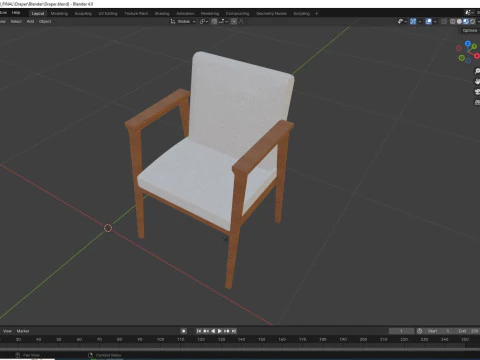Click the 3D cursor at world origin
480x360 pixels.
point(108,228)
